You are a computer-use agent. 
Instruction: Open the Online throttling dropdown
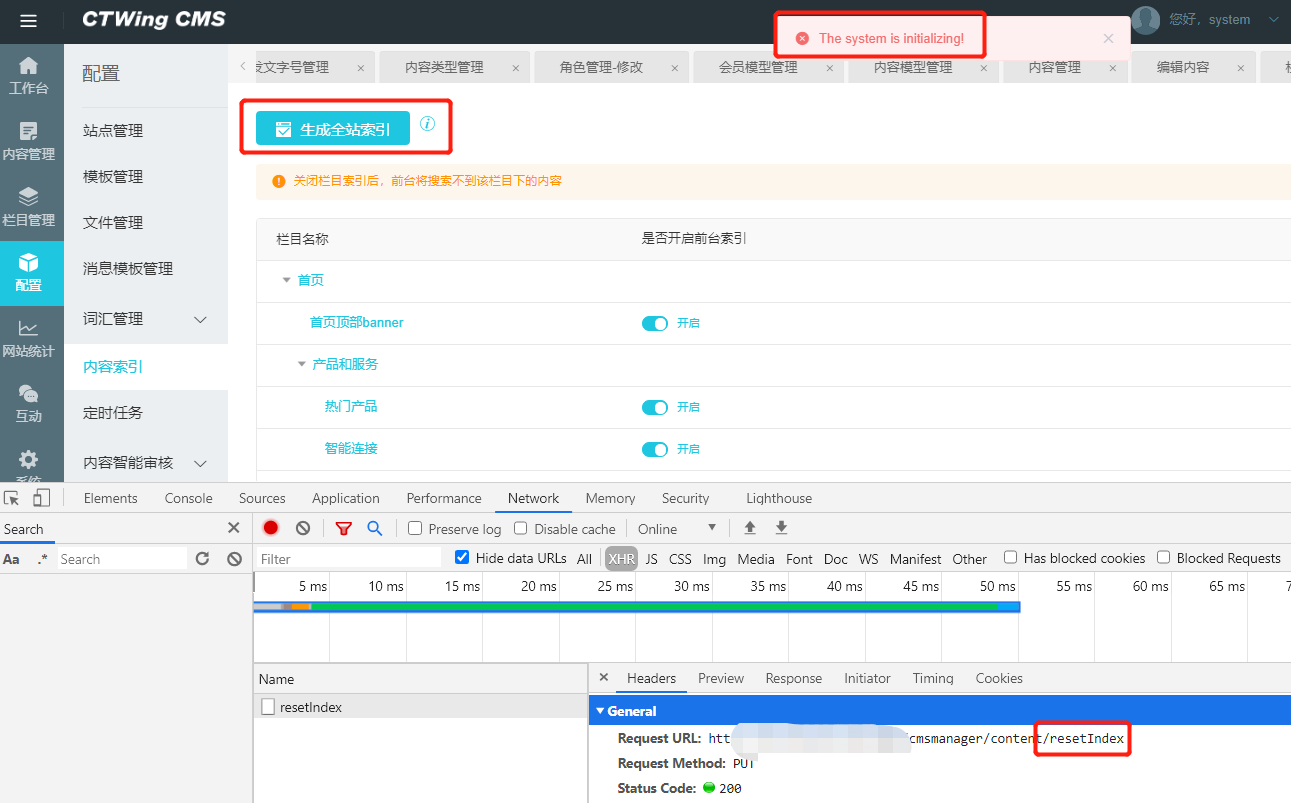pyautogui.click(x=677, y=528)
